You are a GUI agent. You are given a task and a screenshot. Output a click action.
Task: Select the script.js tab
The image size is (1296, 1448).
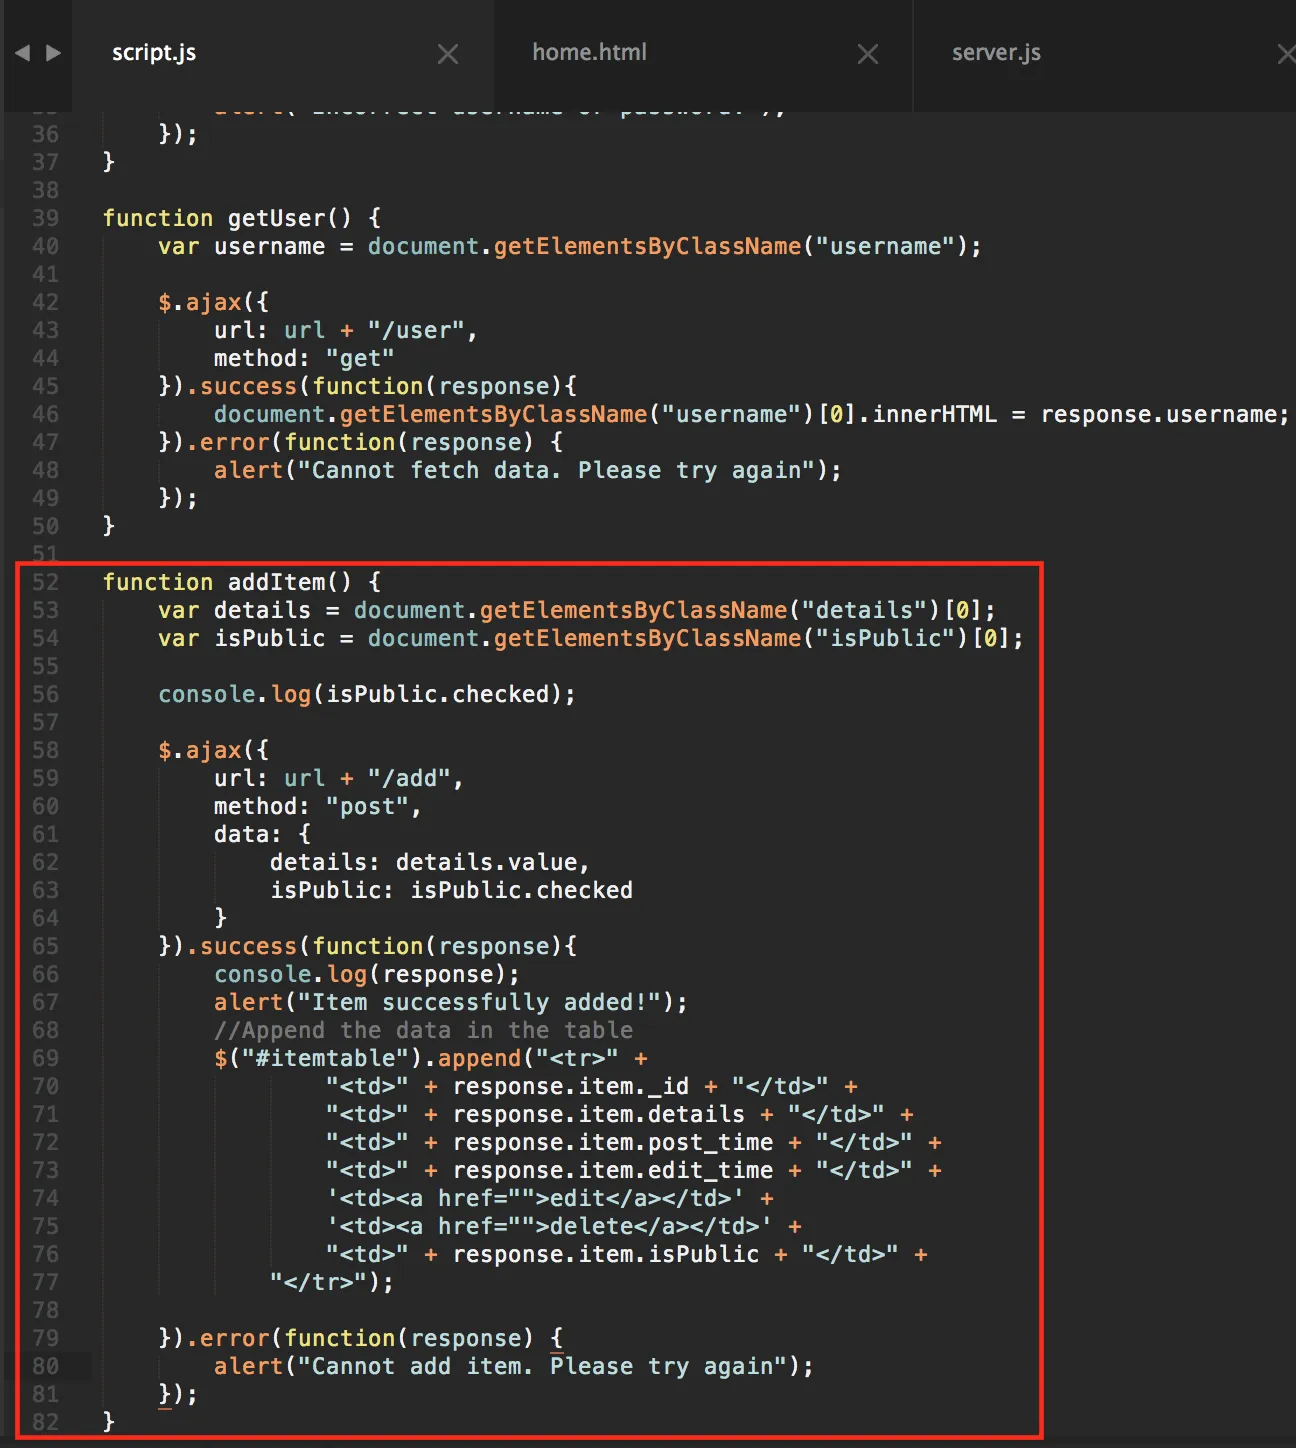[154, 52]
